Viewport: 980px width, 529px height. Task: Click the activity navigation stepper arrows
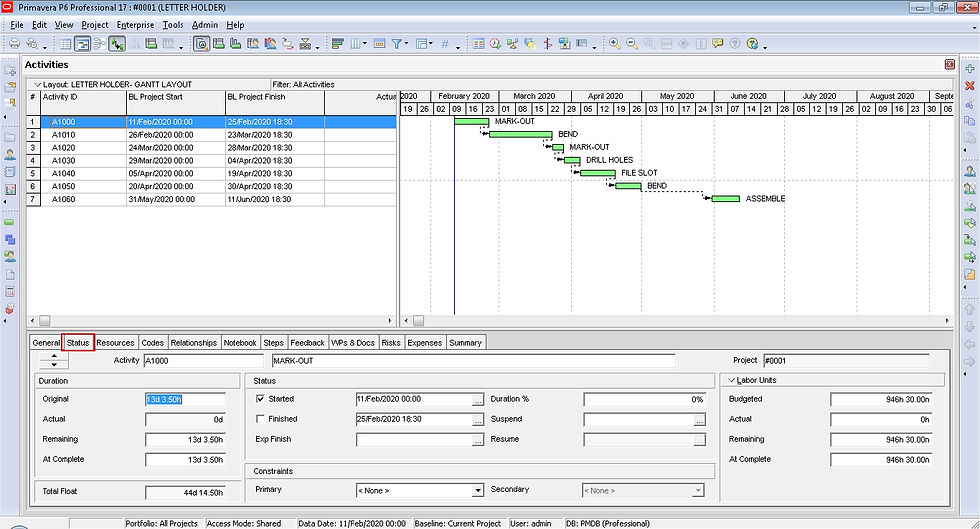click(54, 360)
